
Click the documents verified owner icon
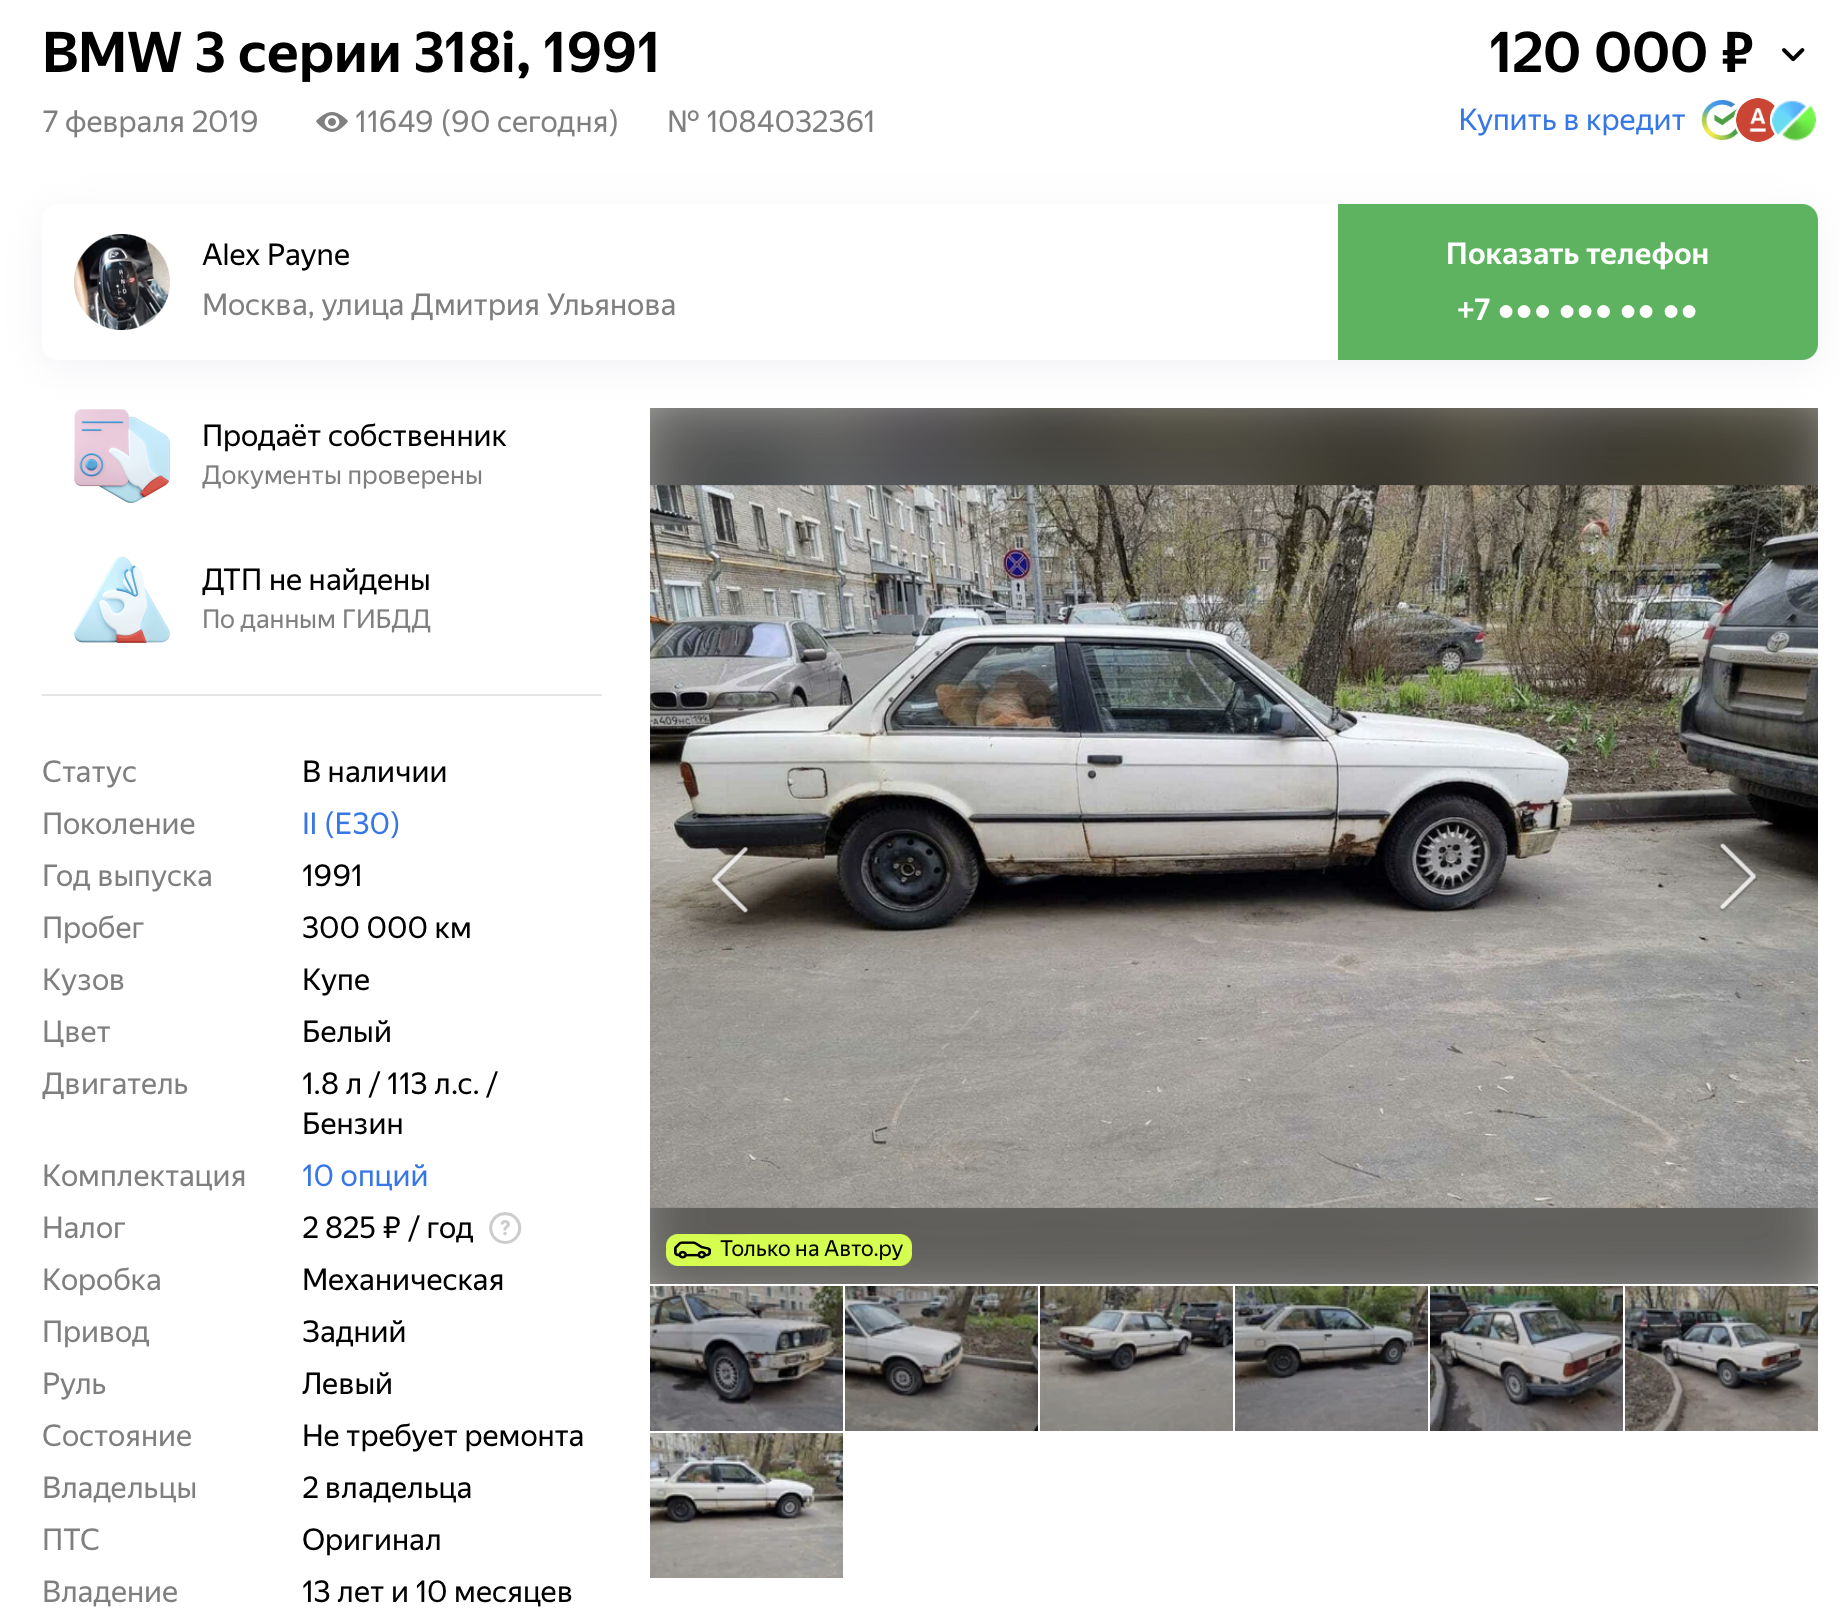tap(122, 455)
